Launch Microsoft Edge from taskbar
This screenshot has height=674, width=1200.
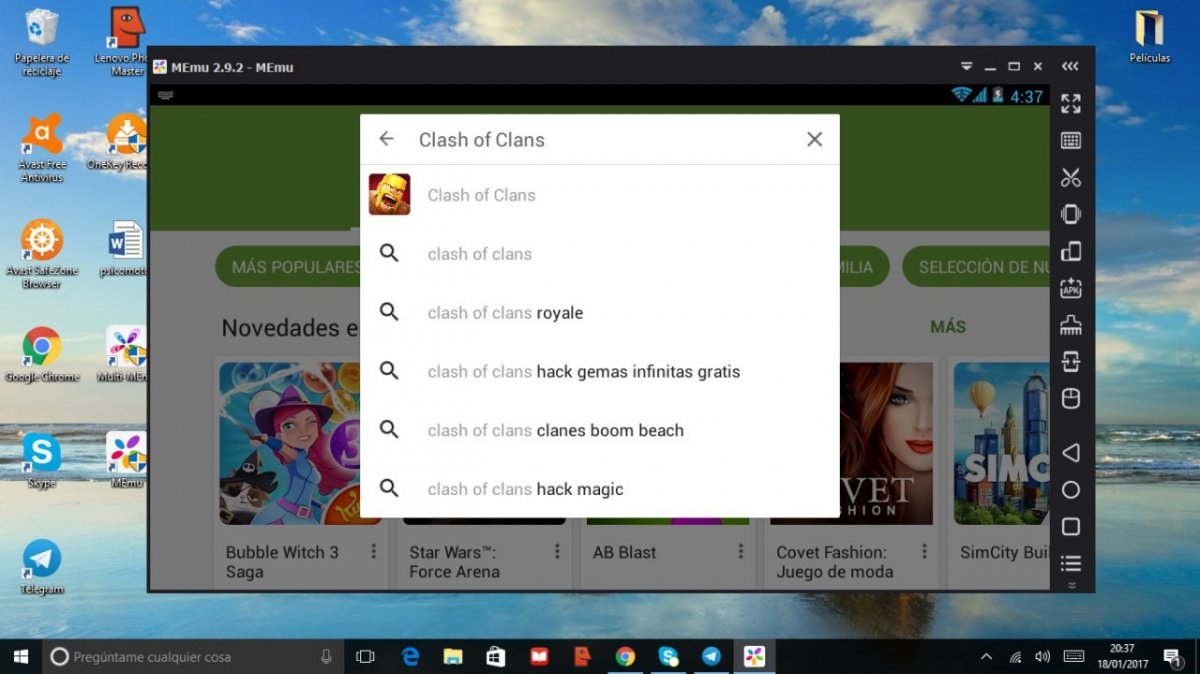(x=410, y=657)
